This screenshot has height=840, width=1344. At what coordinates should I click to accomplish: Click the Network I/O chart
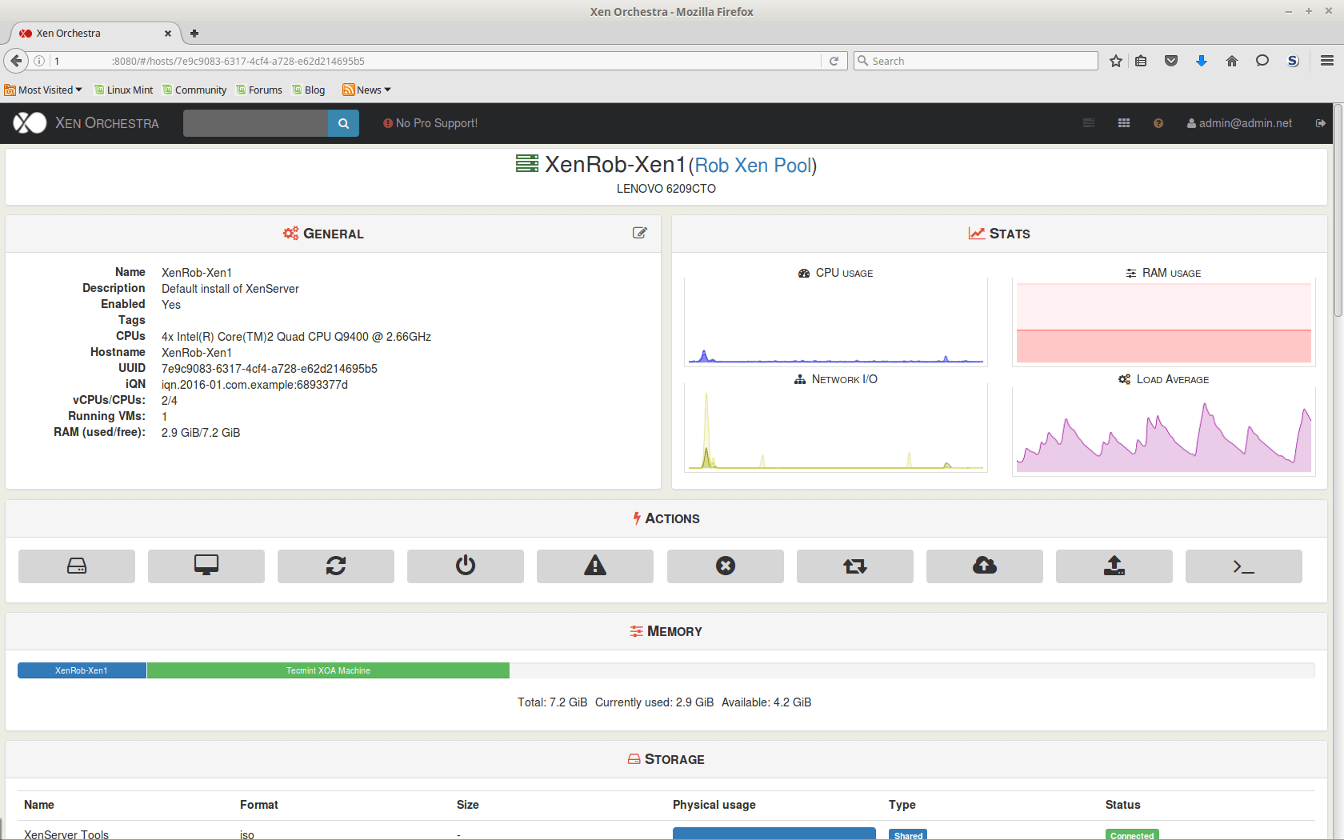[836, 430]
